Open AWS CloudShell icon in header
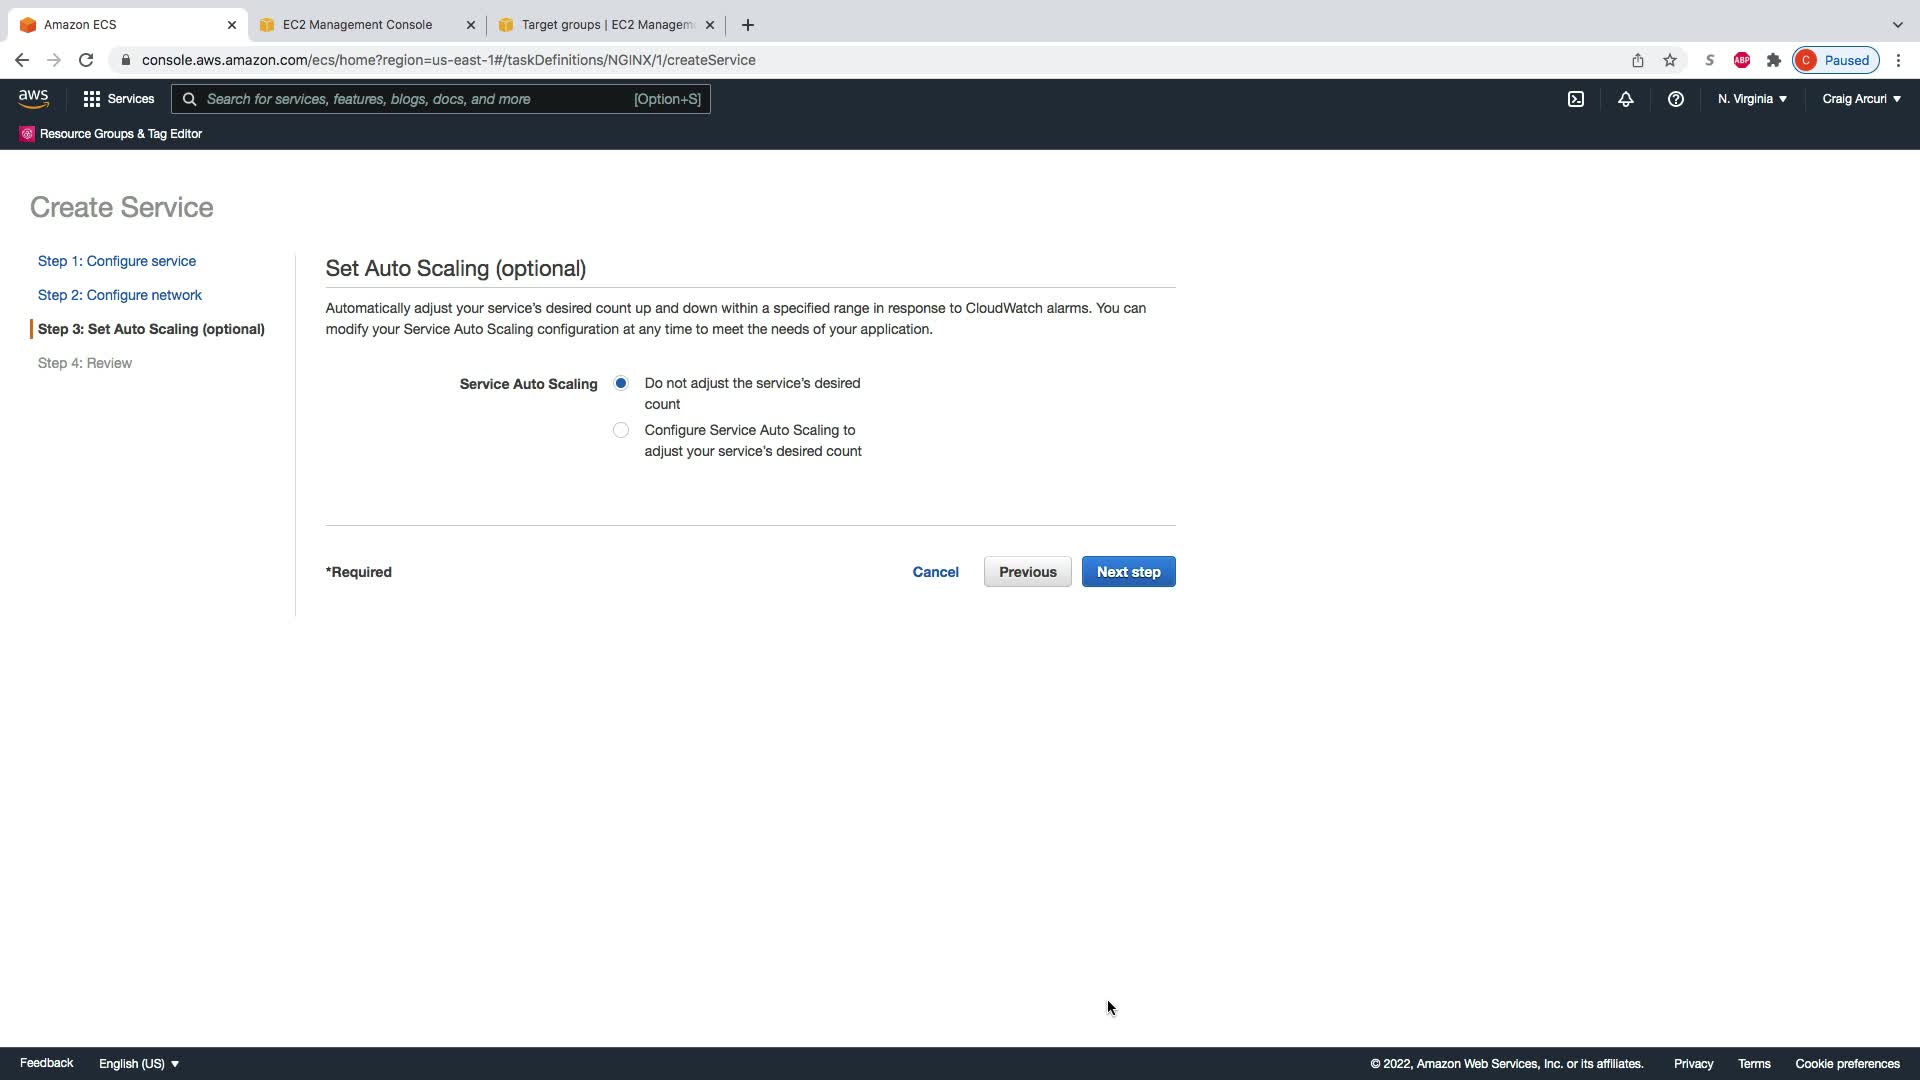The image size is (1920, 1080). [x=1575, y=99]
